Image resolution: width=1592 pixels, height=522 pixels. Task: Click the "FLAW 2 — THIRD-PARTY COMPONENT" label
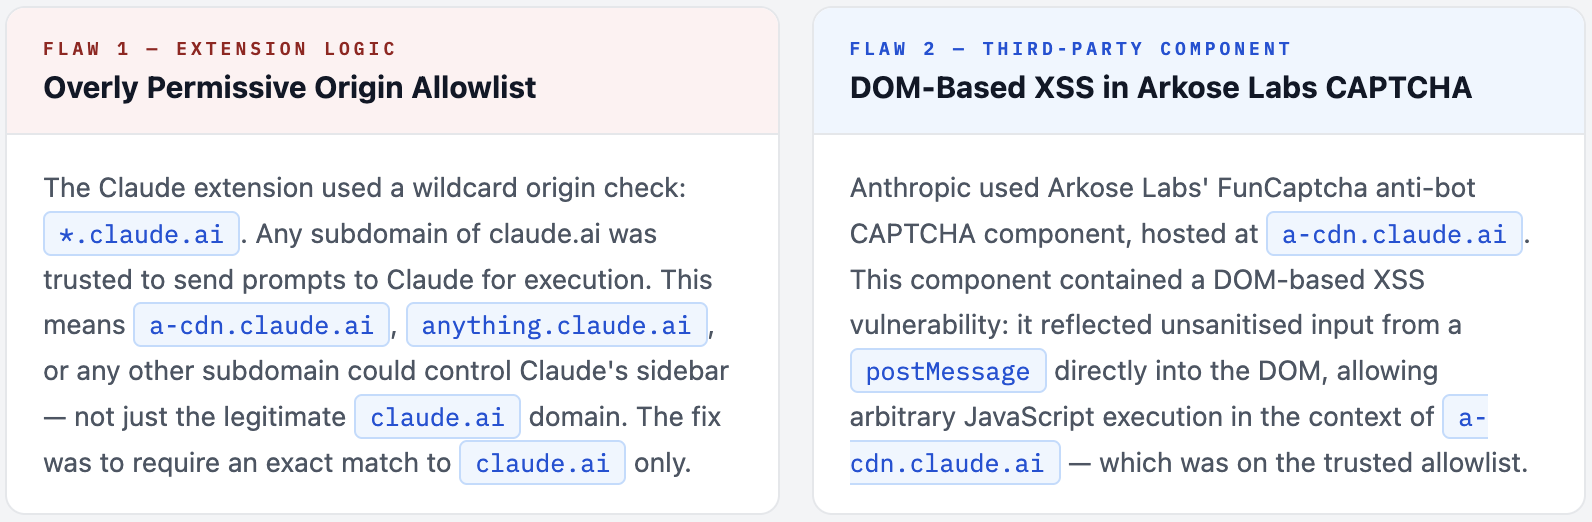coord(1070,49)
